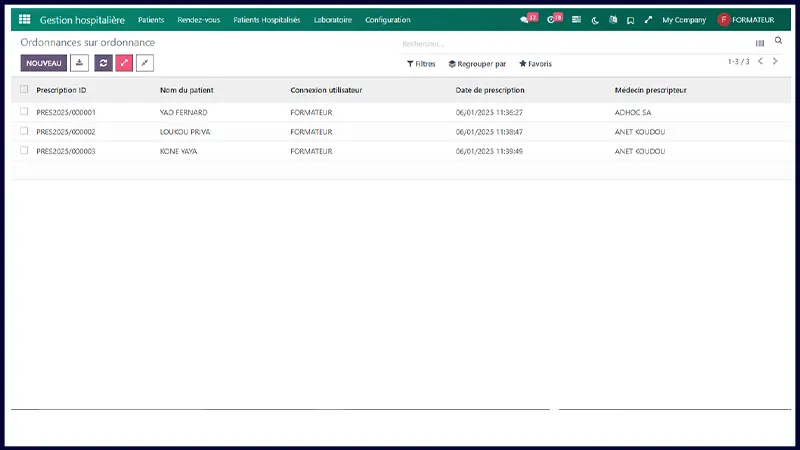Open record PRES2025/000001

66,112
